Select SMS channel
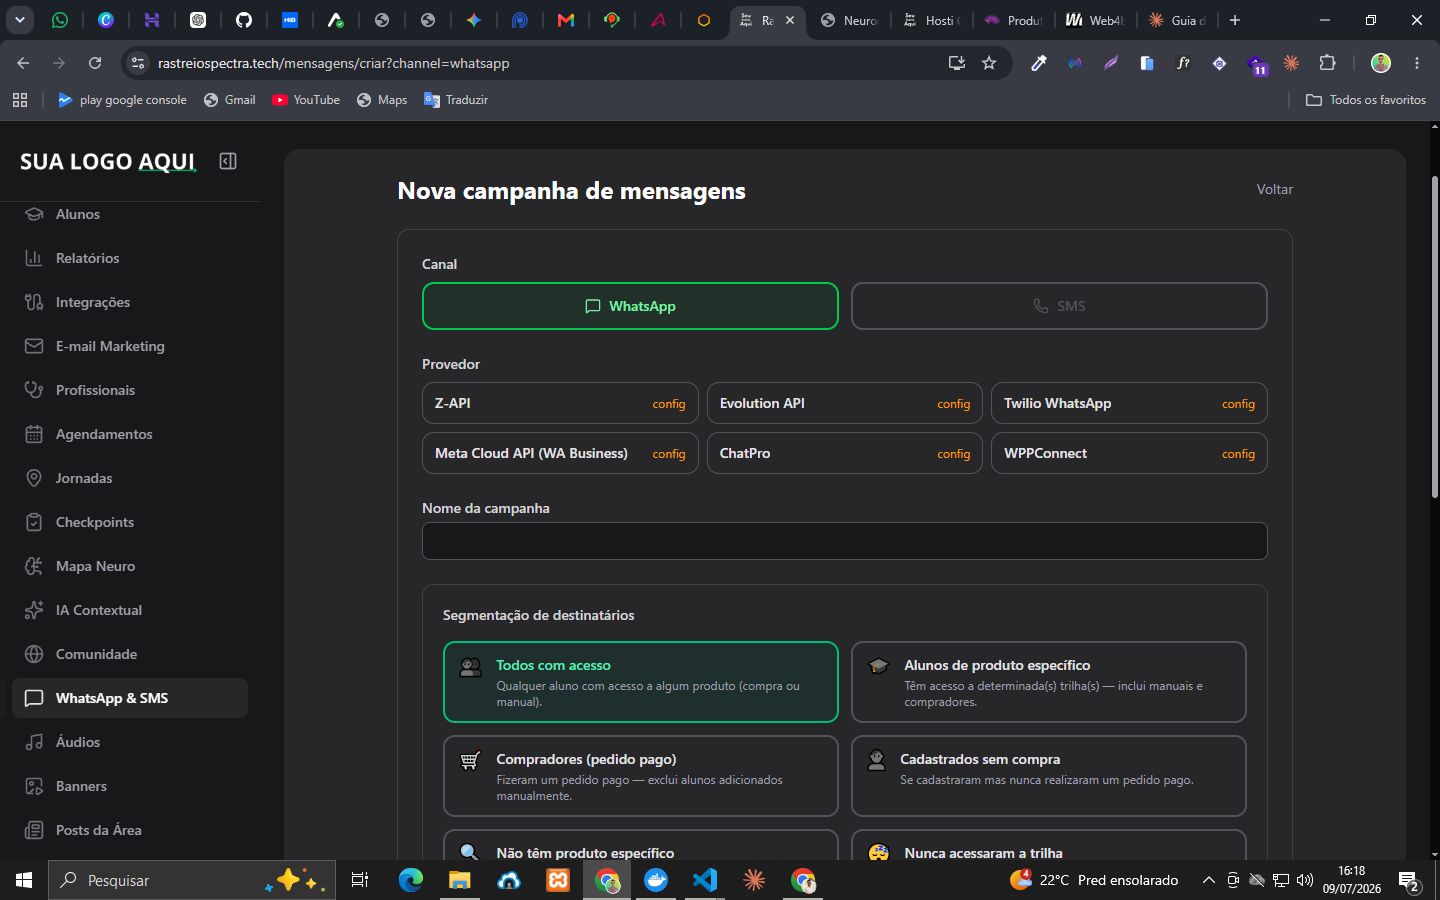 (1059, 306)
